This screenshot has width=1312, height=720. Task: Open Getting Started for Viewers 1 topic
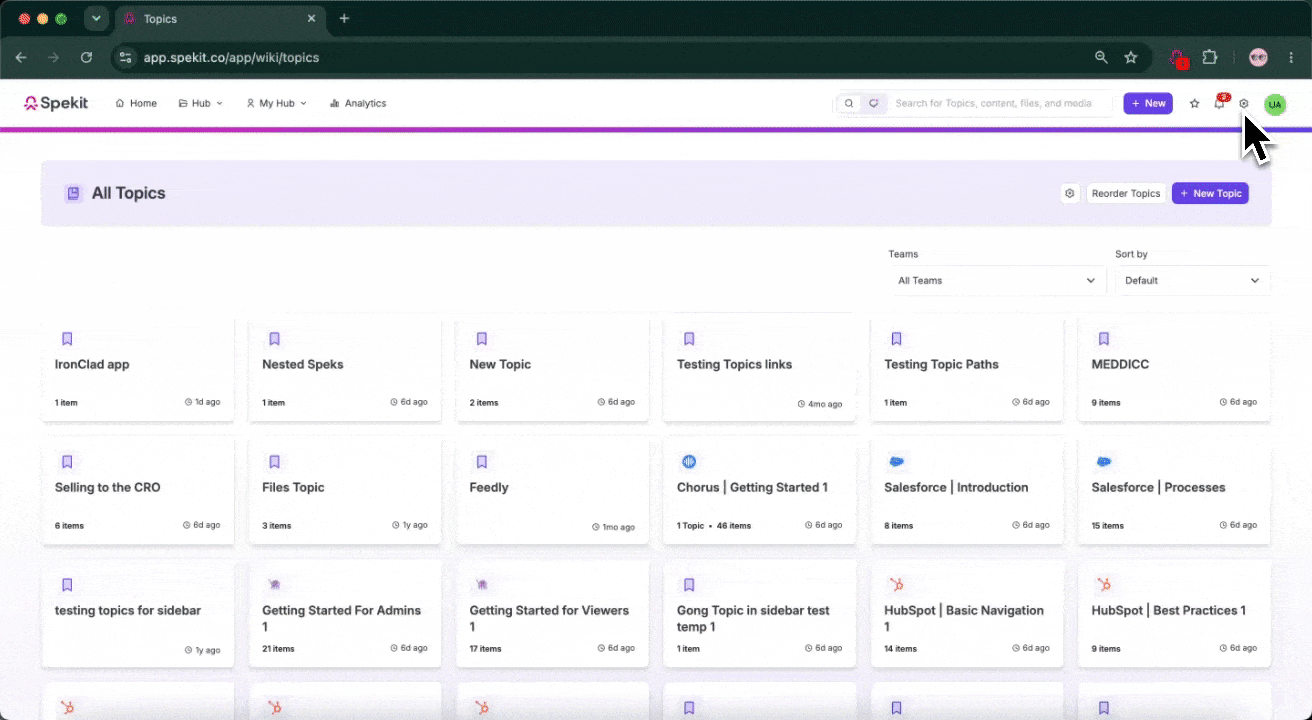click(552, 613)
